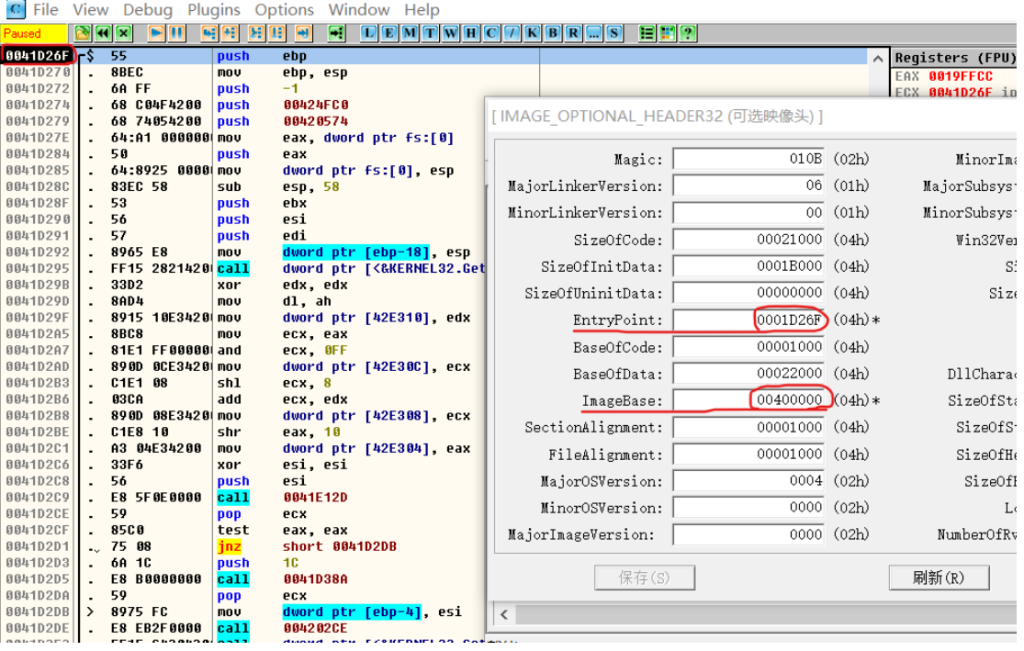Open Memory map with M button
Image resolution: width=1024 pixels, height=651 pixels.
click(410, 33)
